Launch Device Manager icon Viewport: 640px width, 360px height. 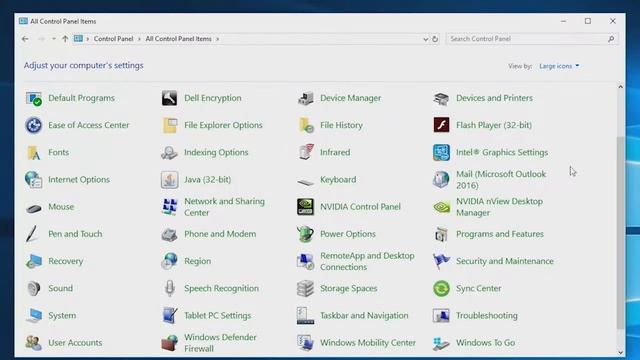pyautogui.click(x=305, y=98)
